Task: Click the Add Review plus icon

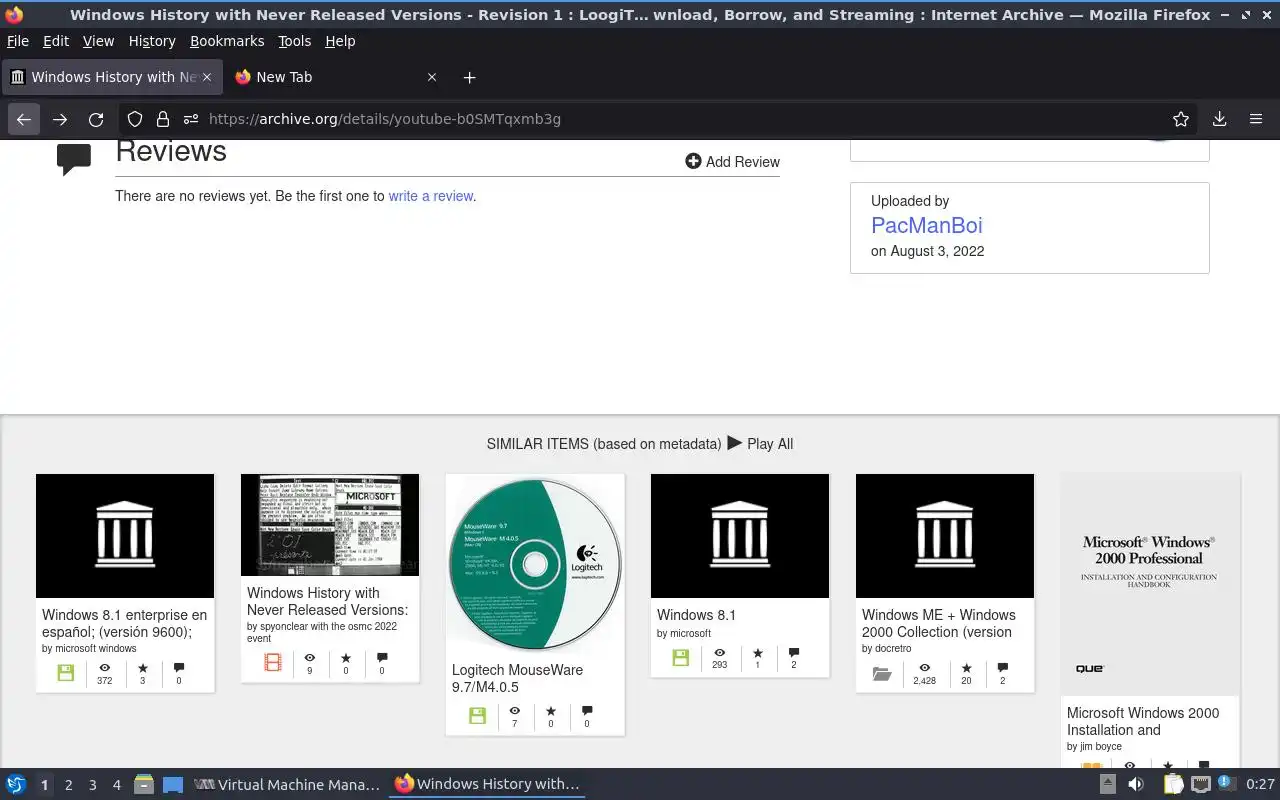Action: [693, 161]
